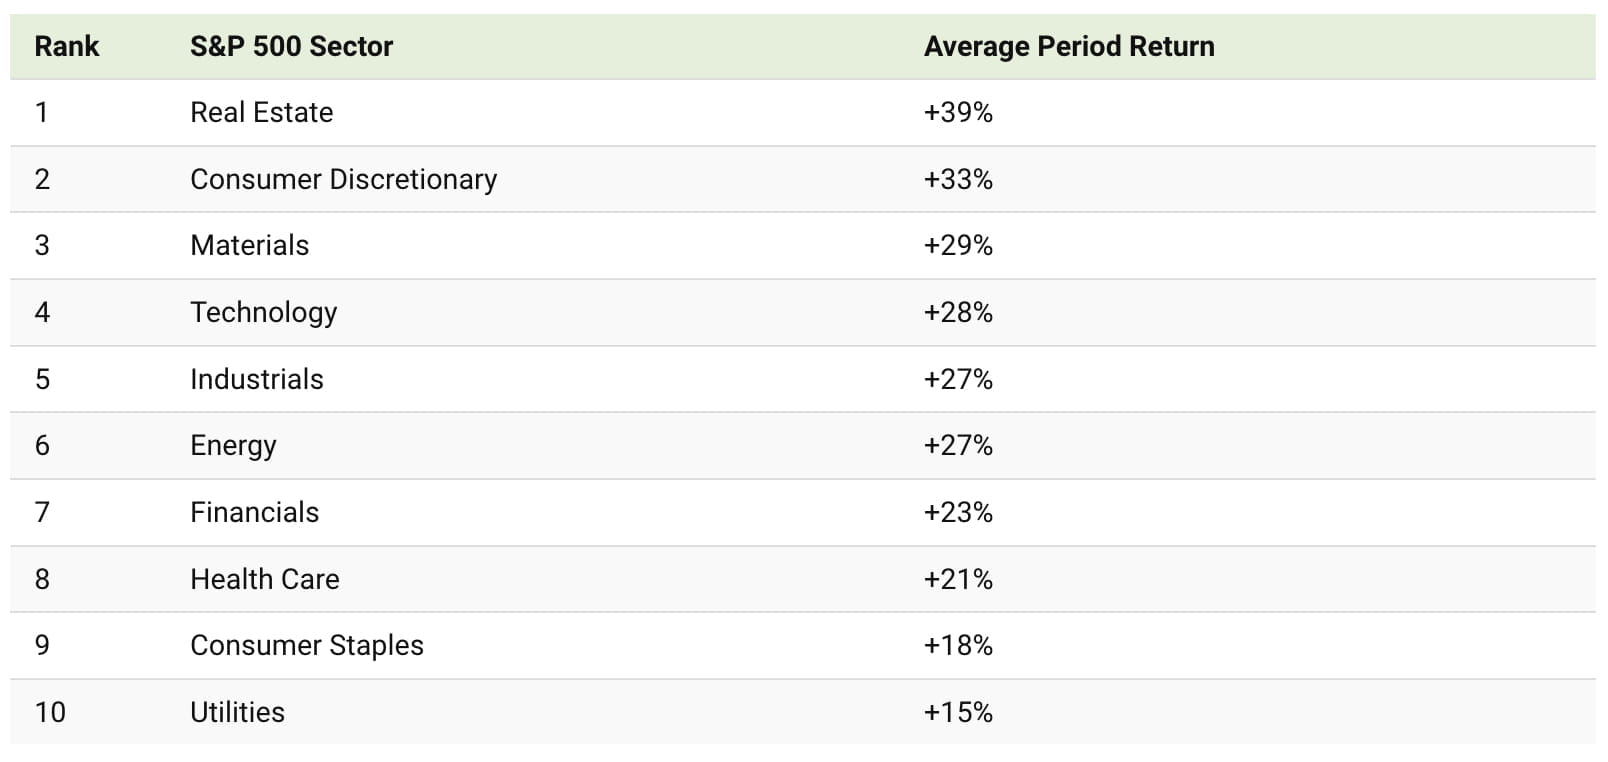Click the Average Period Return header
Image resolution: width=1608 pixels, height=762 pixels.
tap(1068, 46)
